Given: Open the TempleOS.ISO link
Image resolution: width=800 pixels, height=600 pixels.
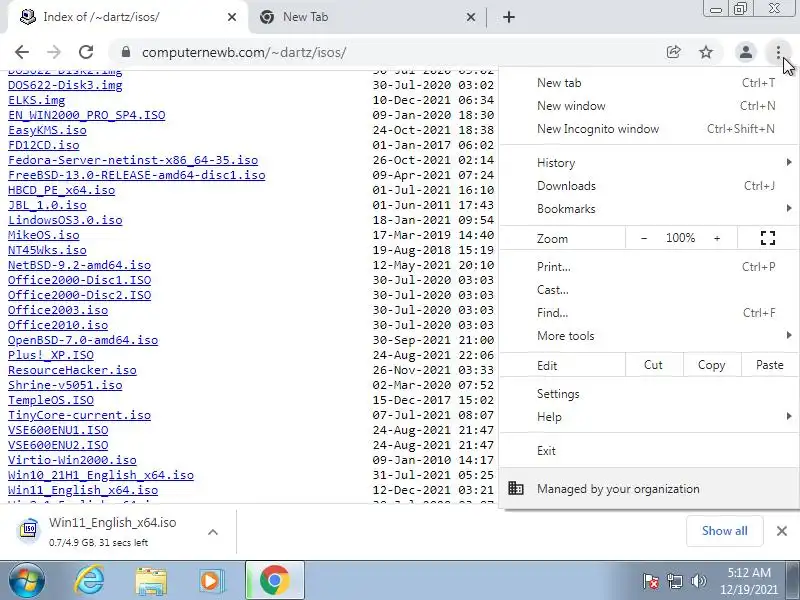Looking at the screenshot, I should point(51,400).
